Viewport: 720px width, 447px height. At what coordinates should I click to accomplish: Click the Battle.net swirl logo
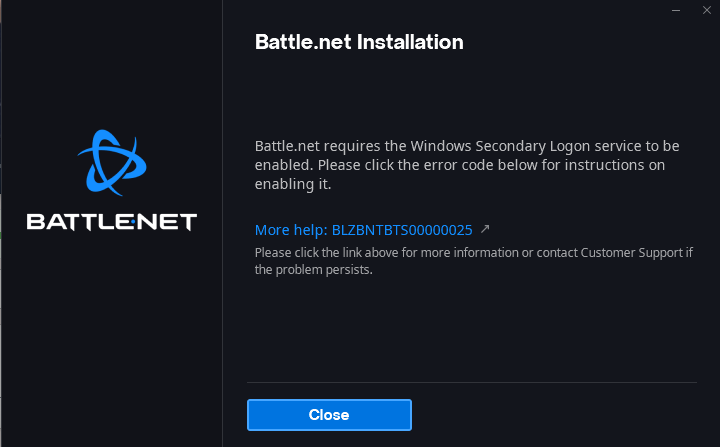pos(111,161)
